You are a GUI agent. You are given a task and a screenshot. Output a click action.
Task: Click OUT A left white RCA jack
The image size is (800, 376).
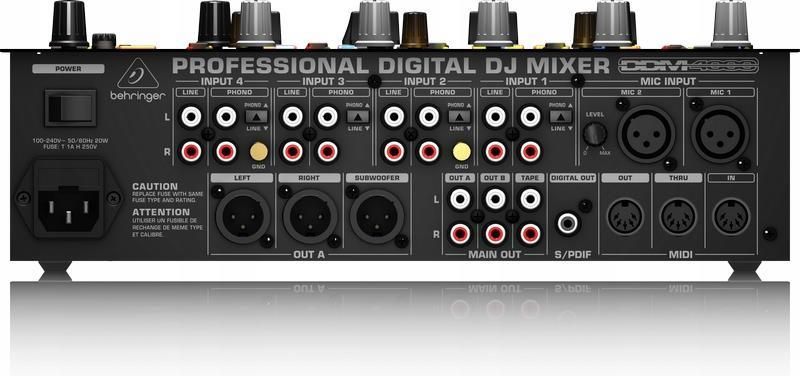coord(460,199)
